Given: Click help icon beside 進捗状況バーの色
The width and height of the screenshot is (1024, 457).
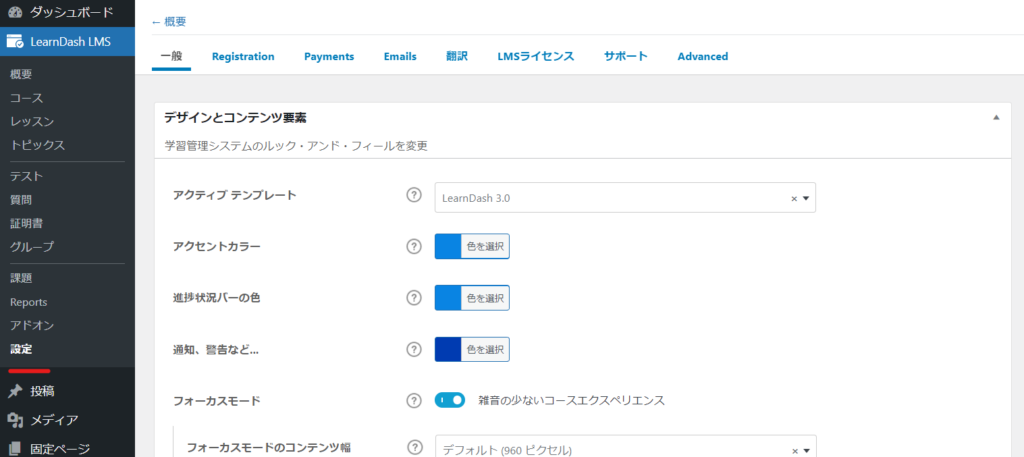Looking at the screenshot, I should [414, 297].
